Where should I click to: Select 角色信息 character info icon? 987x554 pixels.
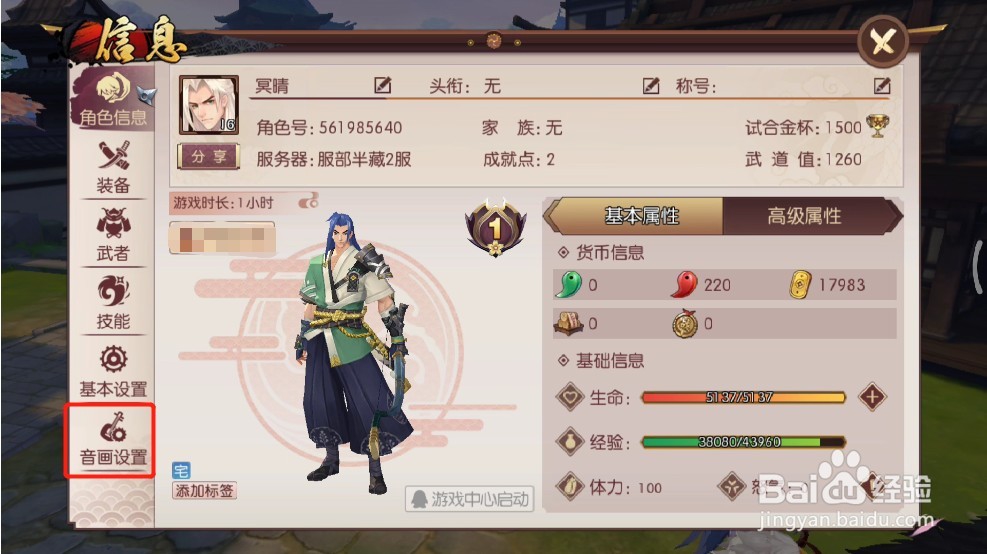point(113,99)
